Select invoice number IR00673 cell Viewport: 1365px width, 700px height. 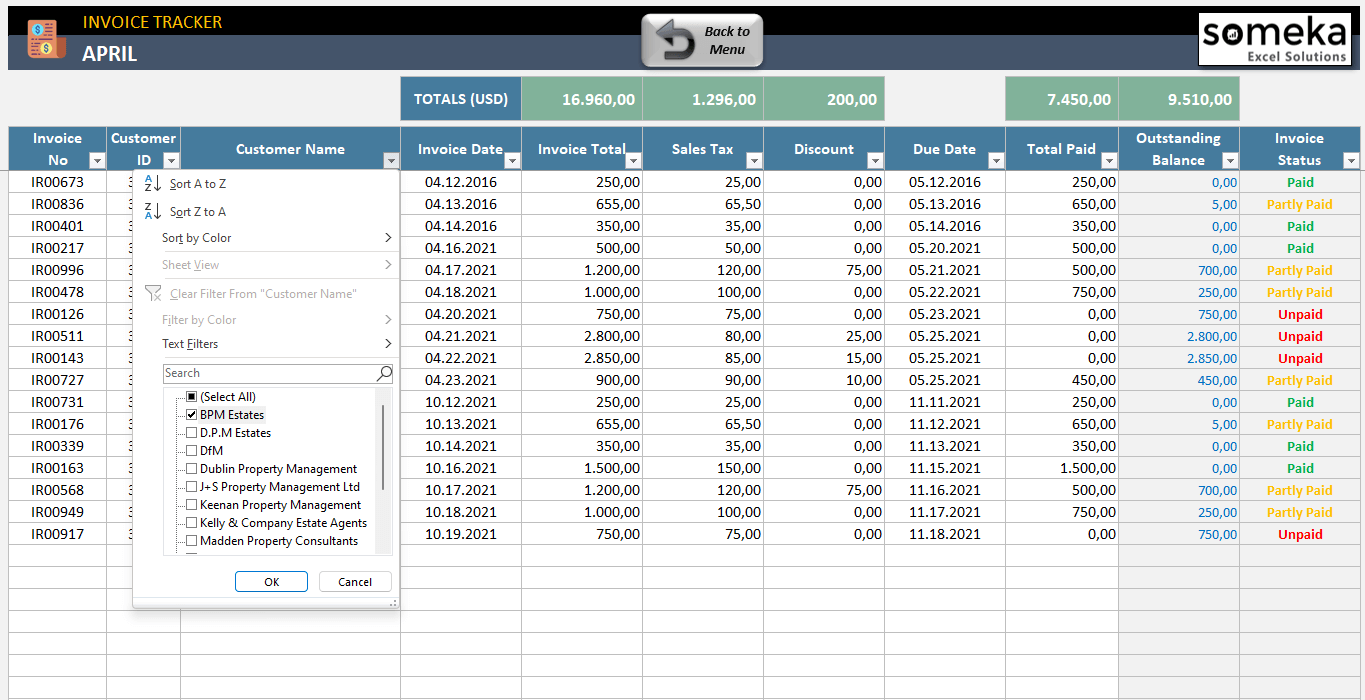coord(58,182)
